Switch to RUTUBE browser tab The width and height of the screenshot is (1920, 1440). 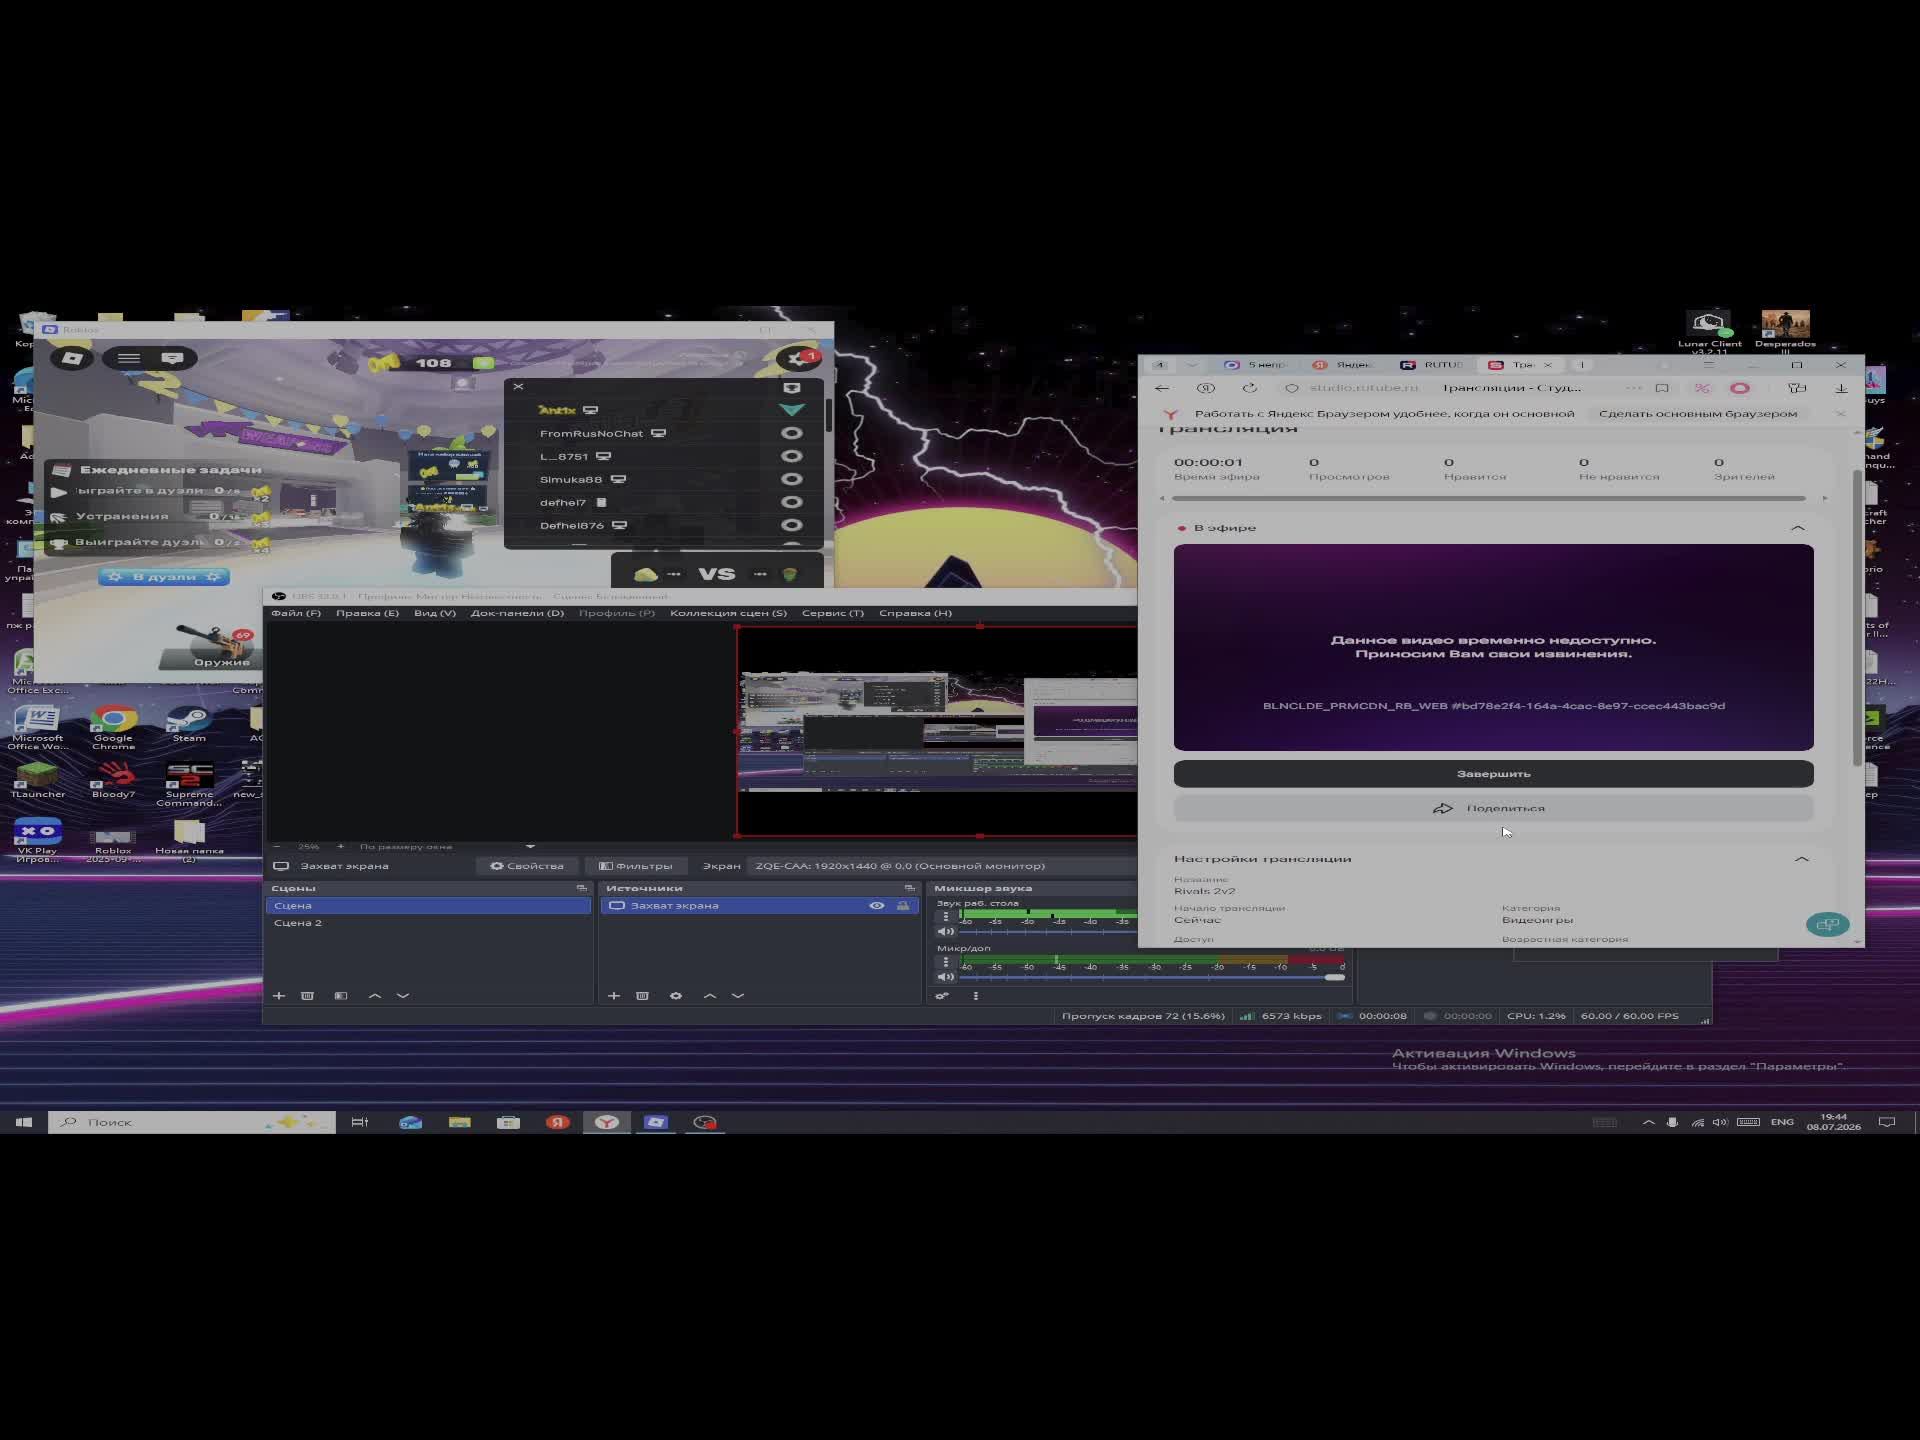click(1433, 365)
